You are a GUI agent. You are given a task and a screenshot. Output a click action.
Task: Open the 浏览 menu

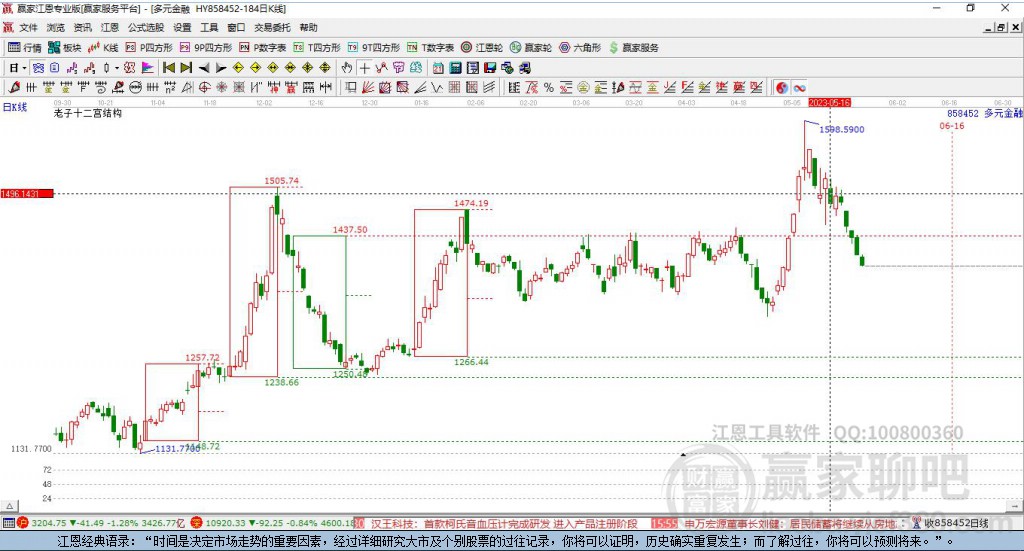[x=56, y=27]
